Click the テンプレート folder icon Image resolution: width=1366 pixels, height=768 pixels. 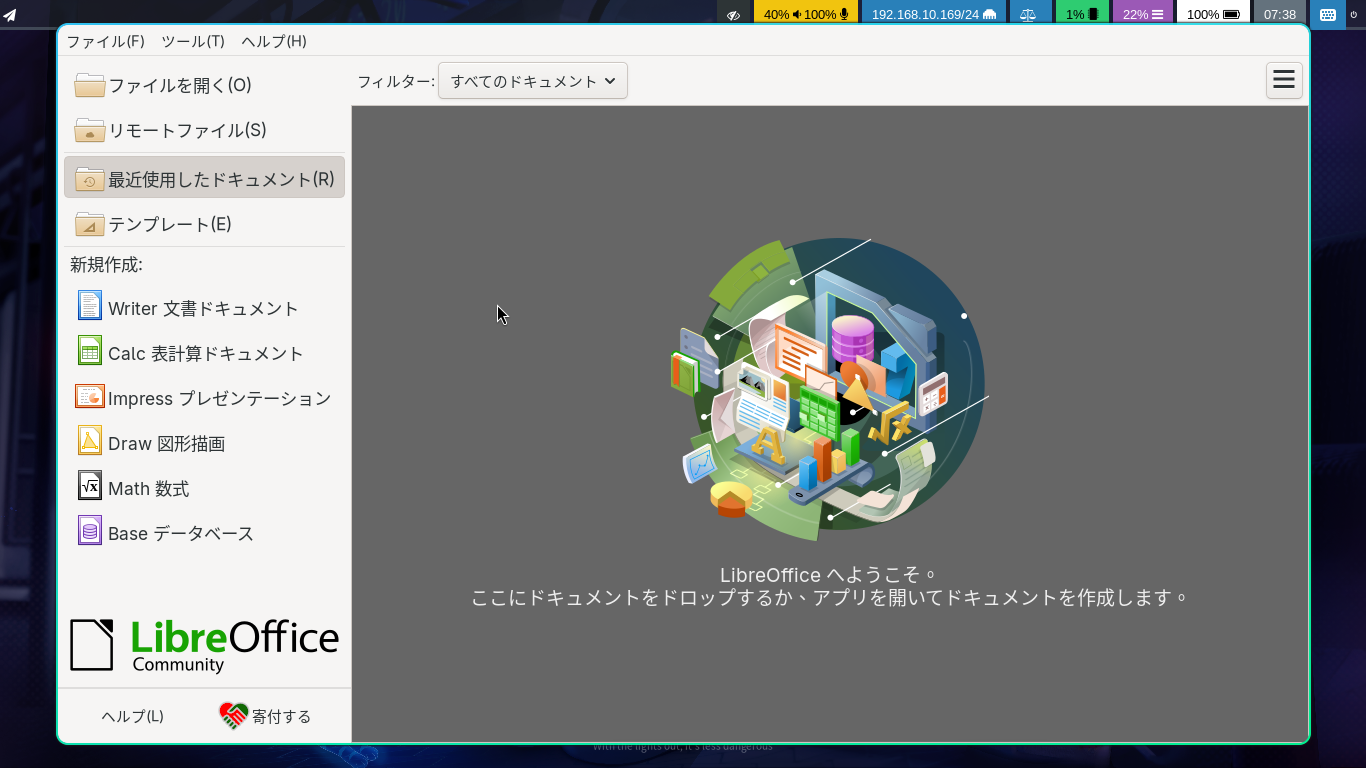click(x=90, y=224)
